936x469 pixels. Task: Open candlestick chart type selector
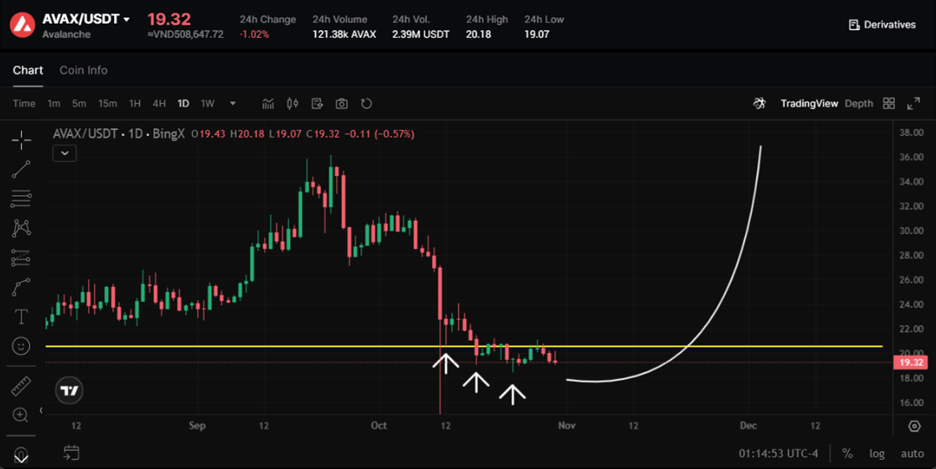(292, 104)
